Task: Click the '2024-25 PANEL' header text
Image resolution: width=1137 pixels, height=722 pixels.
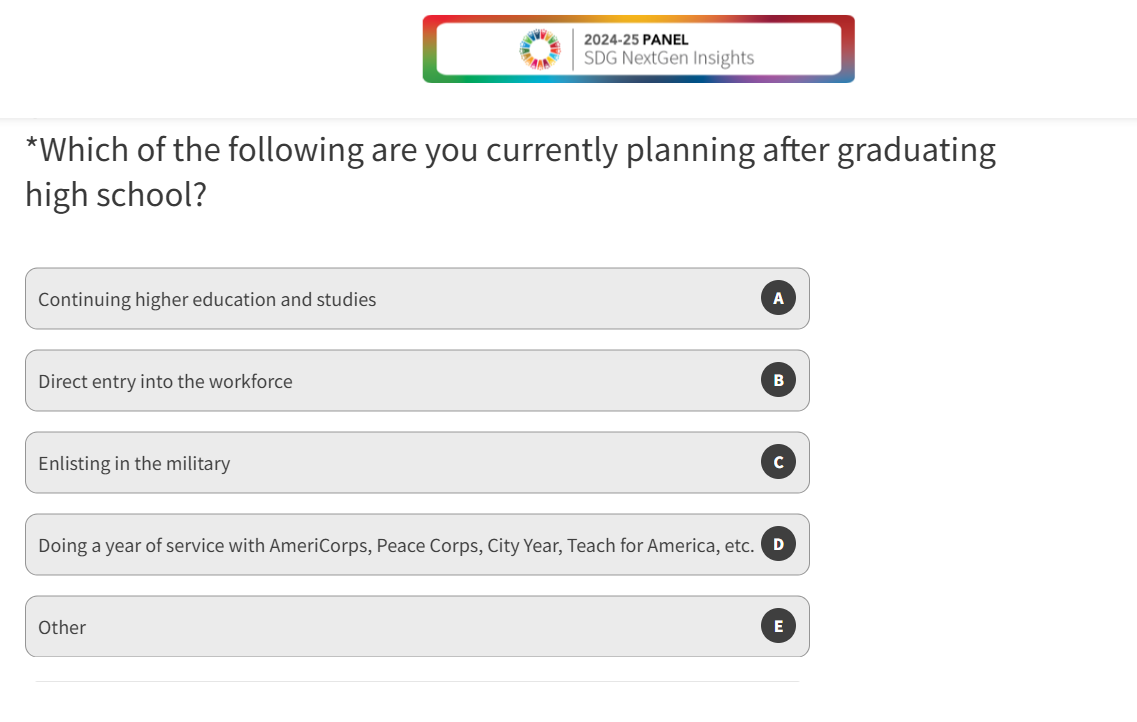Action: coord(636,40)
